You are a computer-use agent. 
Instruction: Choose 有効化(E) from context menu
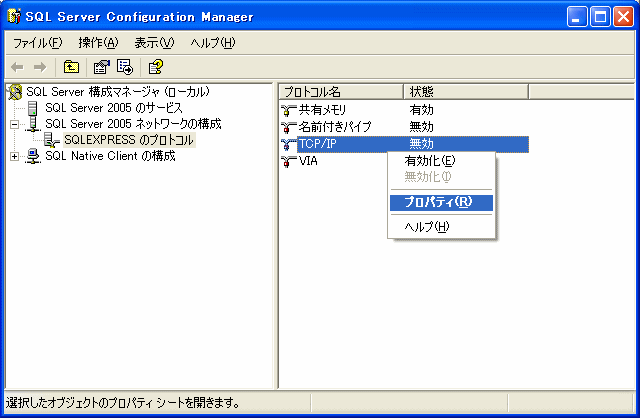(x=441, y=161)
